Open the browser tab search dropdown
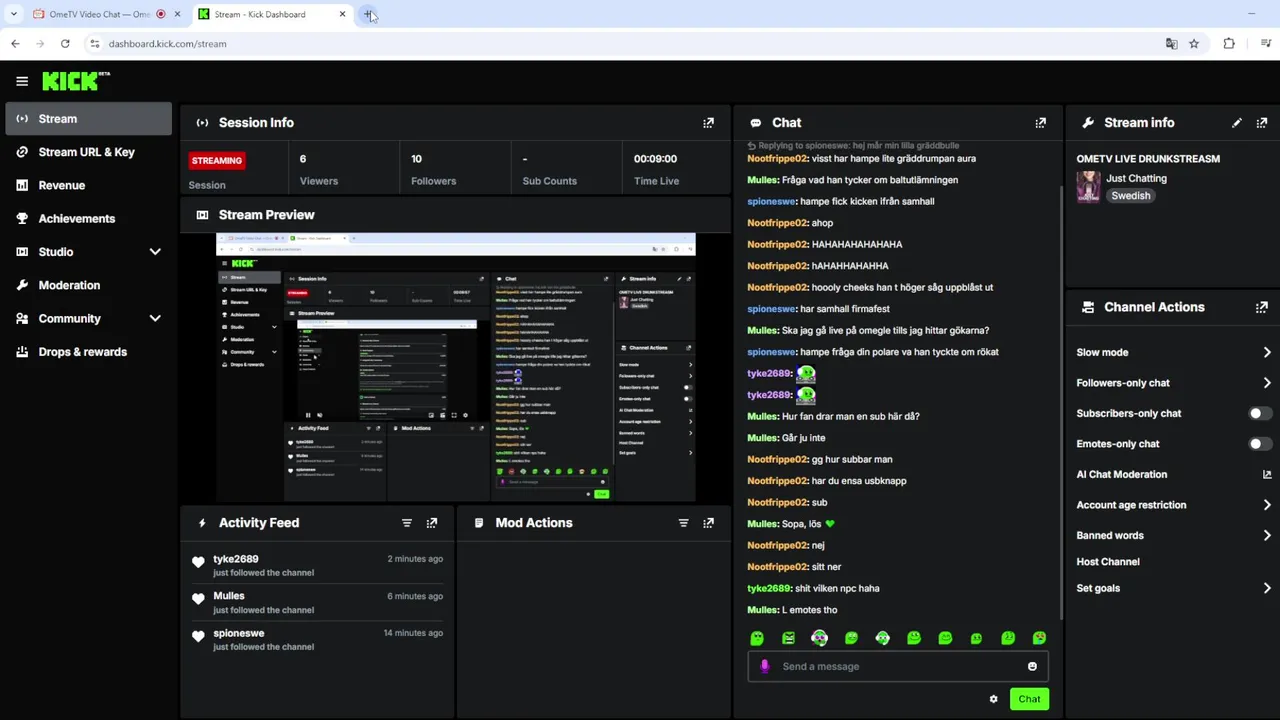Screen dimensions: 1280x720 [x=13, y=14]
